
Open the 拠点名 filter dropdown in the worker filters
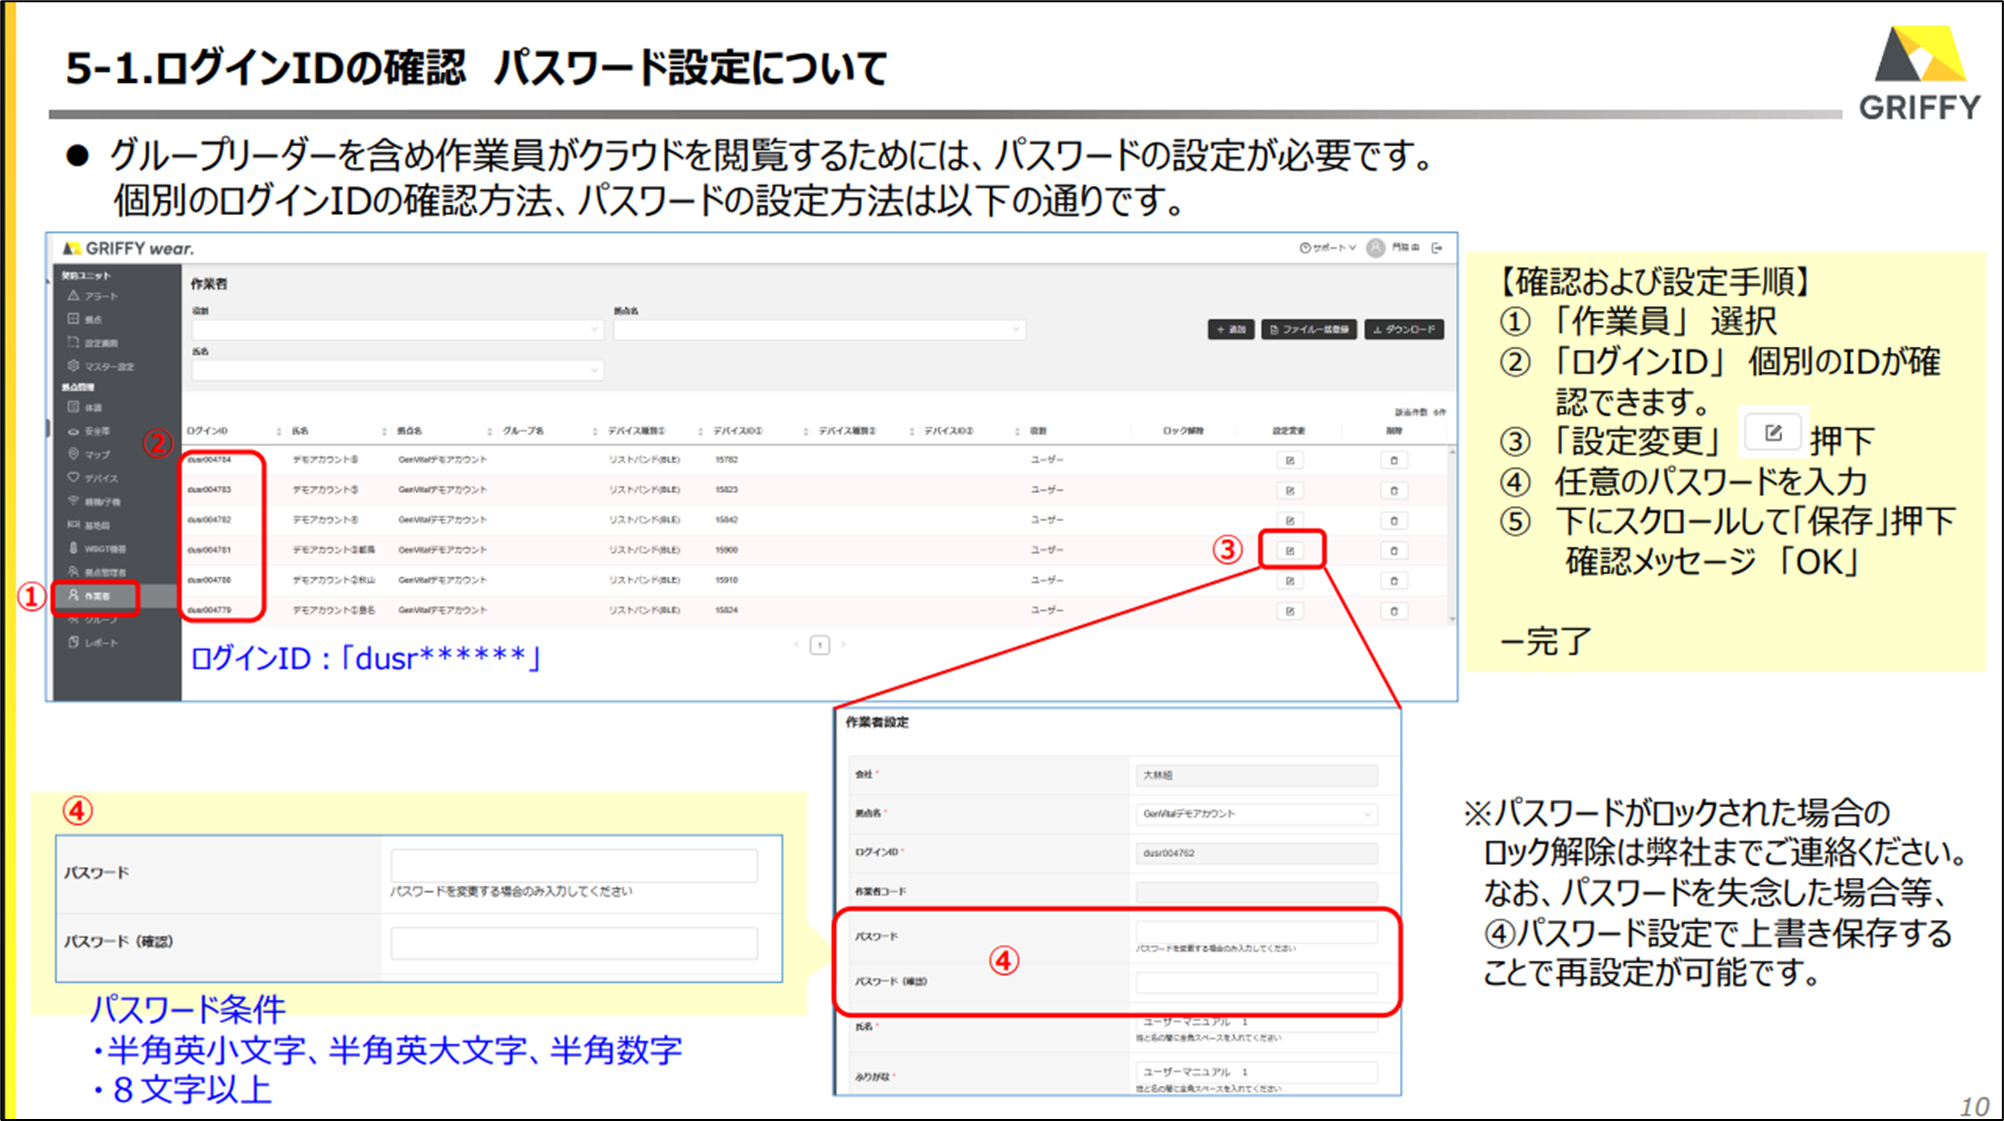coord(818,329)
